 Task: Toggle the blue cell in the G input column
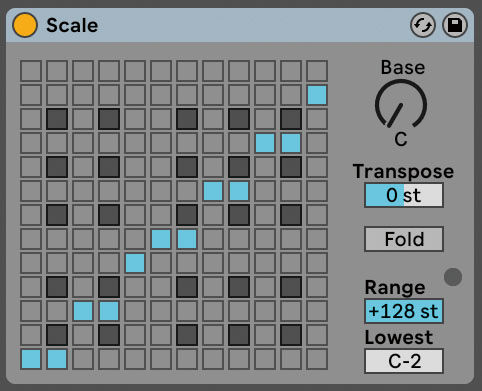coord(213,191)
